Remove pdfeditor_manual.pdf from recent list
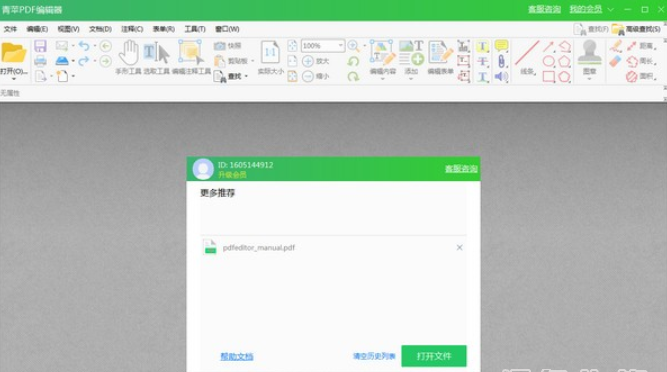 point(459,247)
